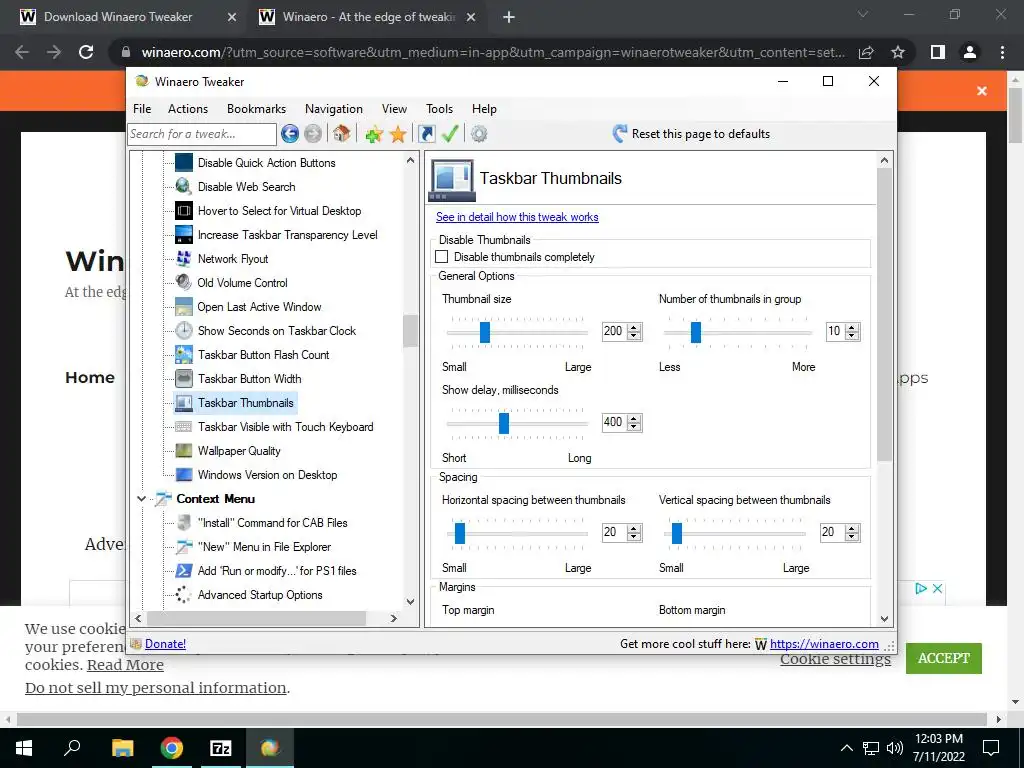This screenshot has height=768, width=1024.
Task: Click the Wallpaper Quality icon in tree
Action: pos(184,451)
